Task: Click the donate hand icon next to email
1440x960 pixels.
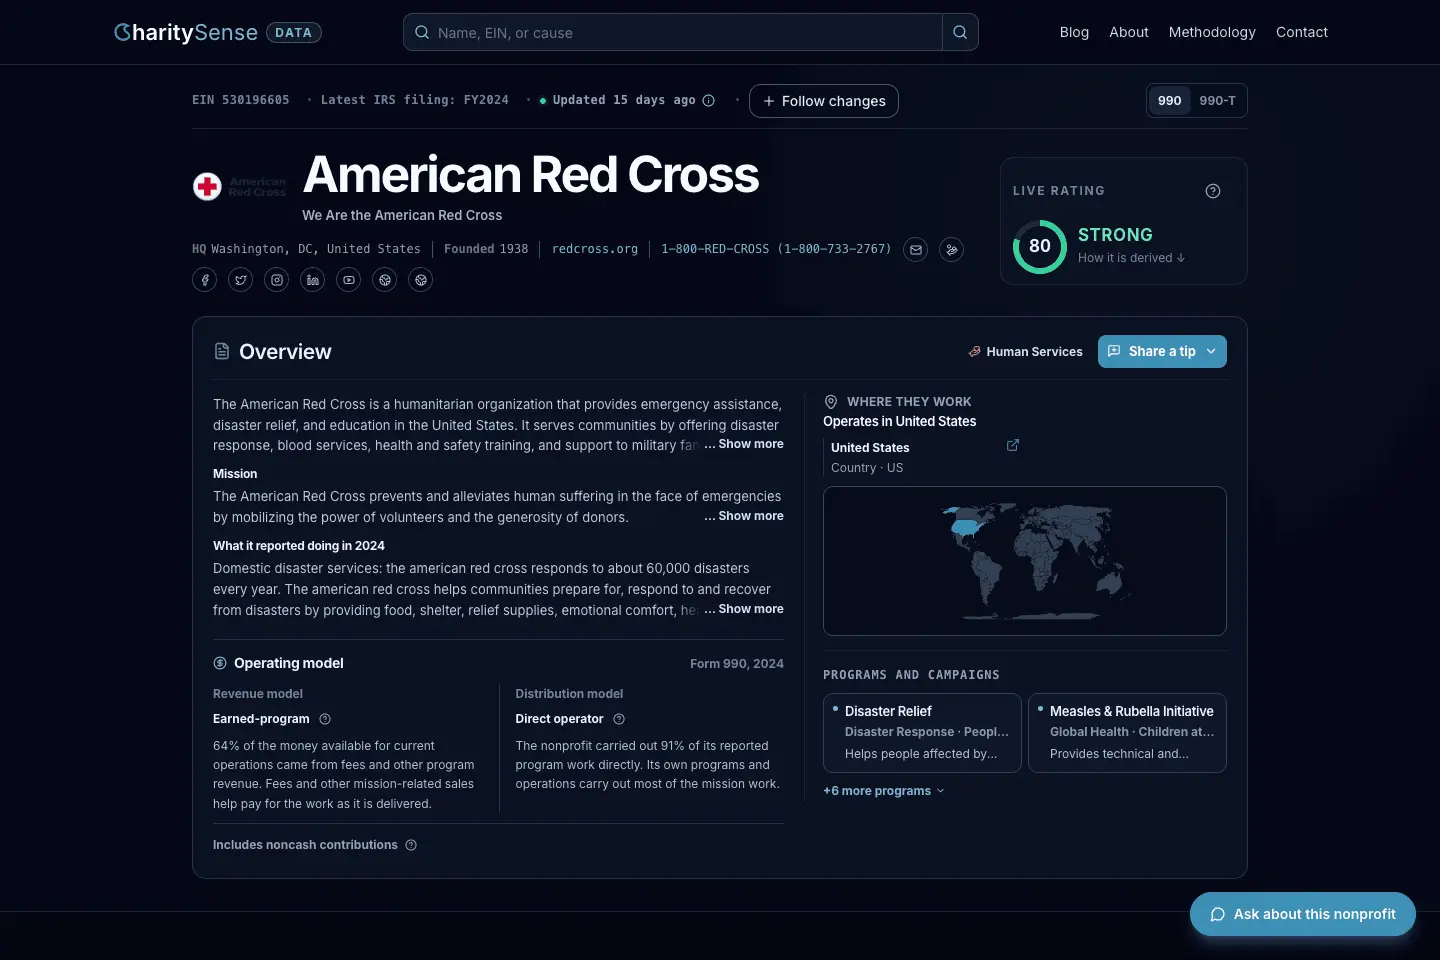Action: click(952, 250)
